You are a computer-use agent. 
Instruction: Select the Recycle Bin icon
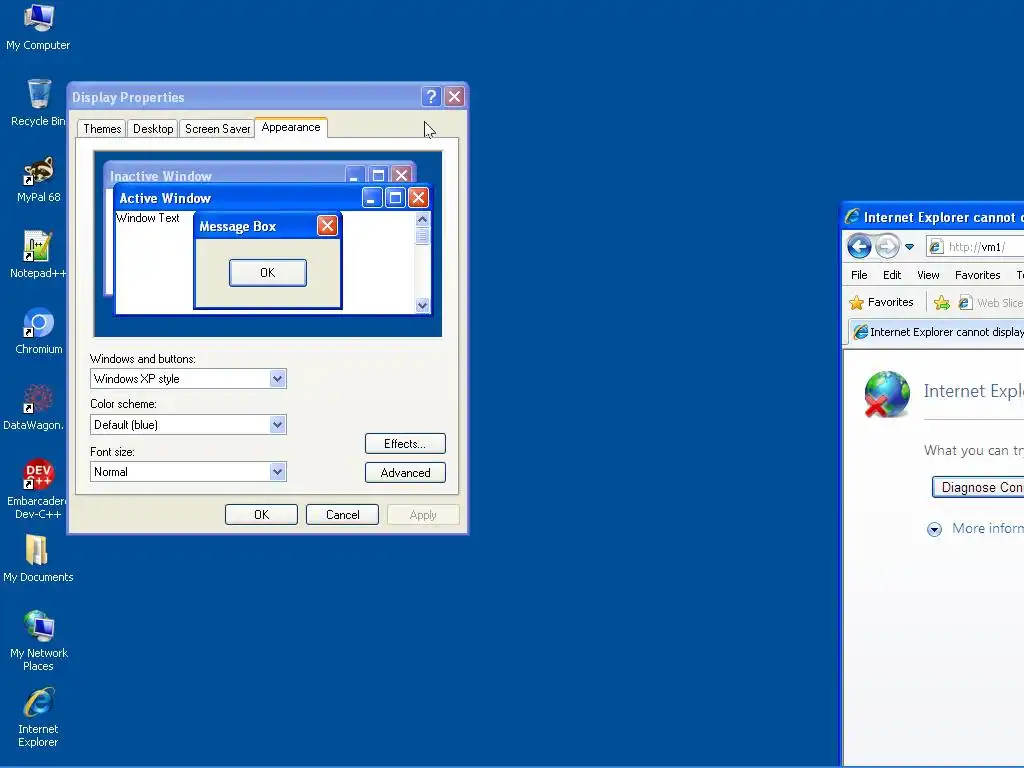coord(38,103)
